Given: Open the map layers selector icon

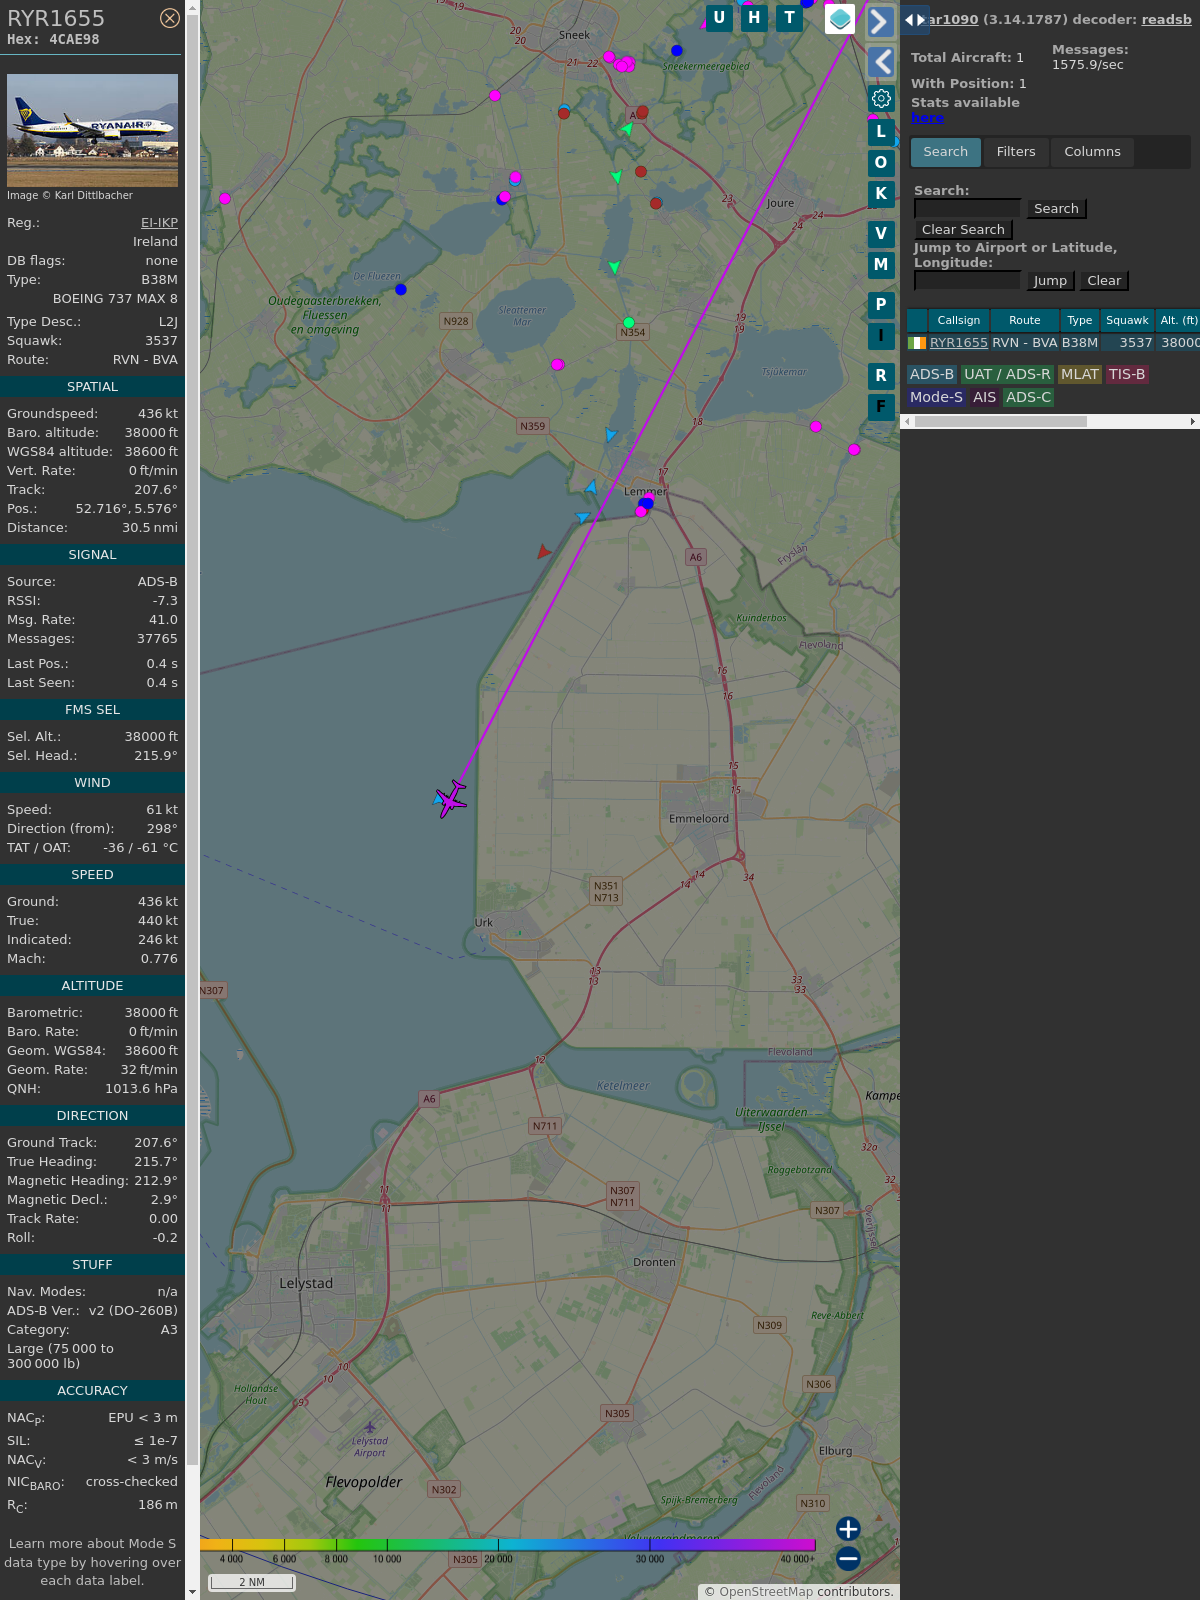Looking at the screenshot, I should pos(840,18).
